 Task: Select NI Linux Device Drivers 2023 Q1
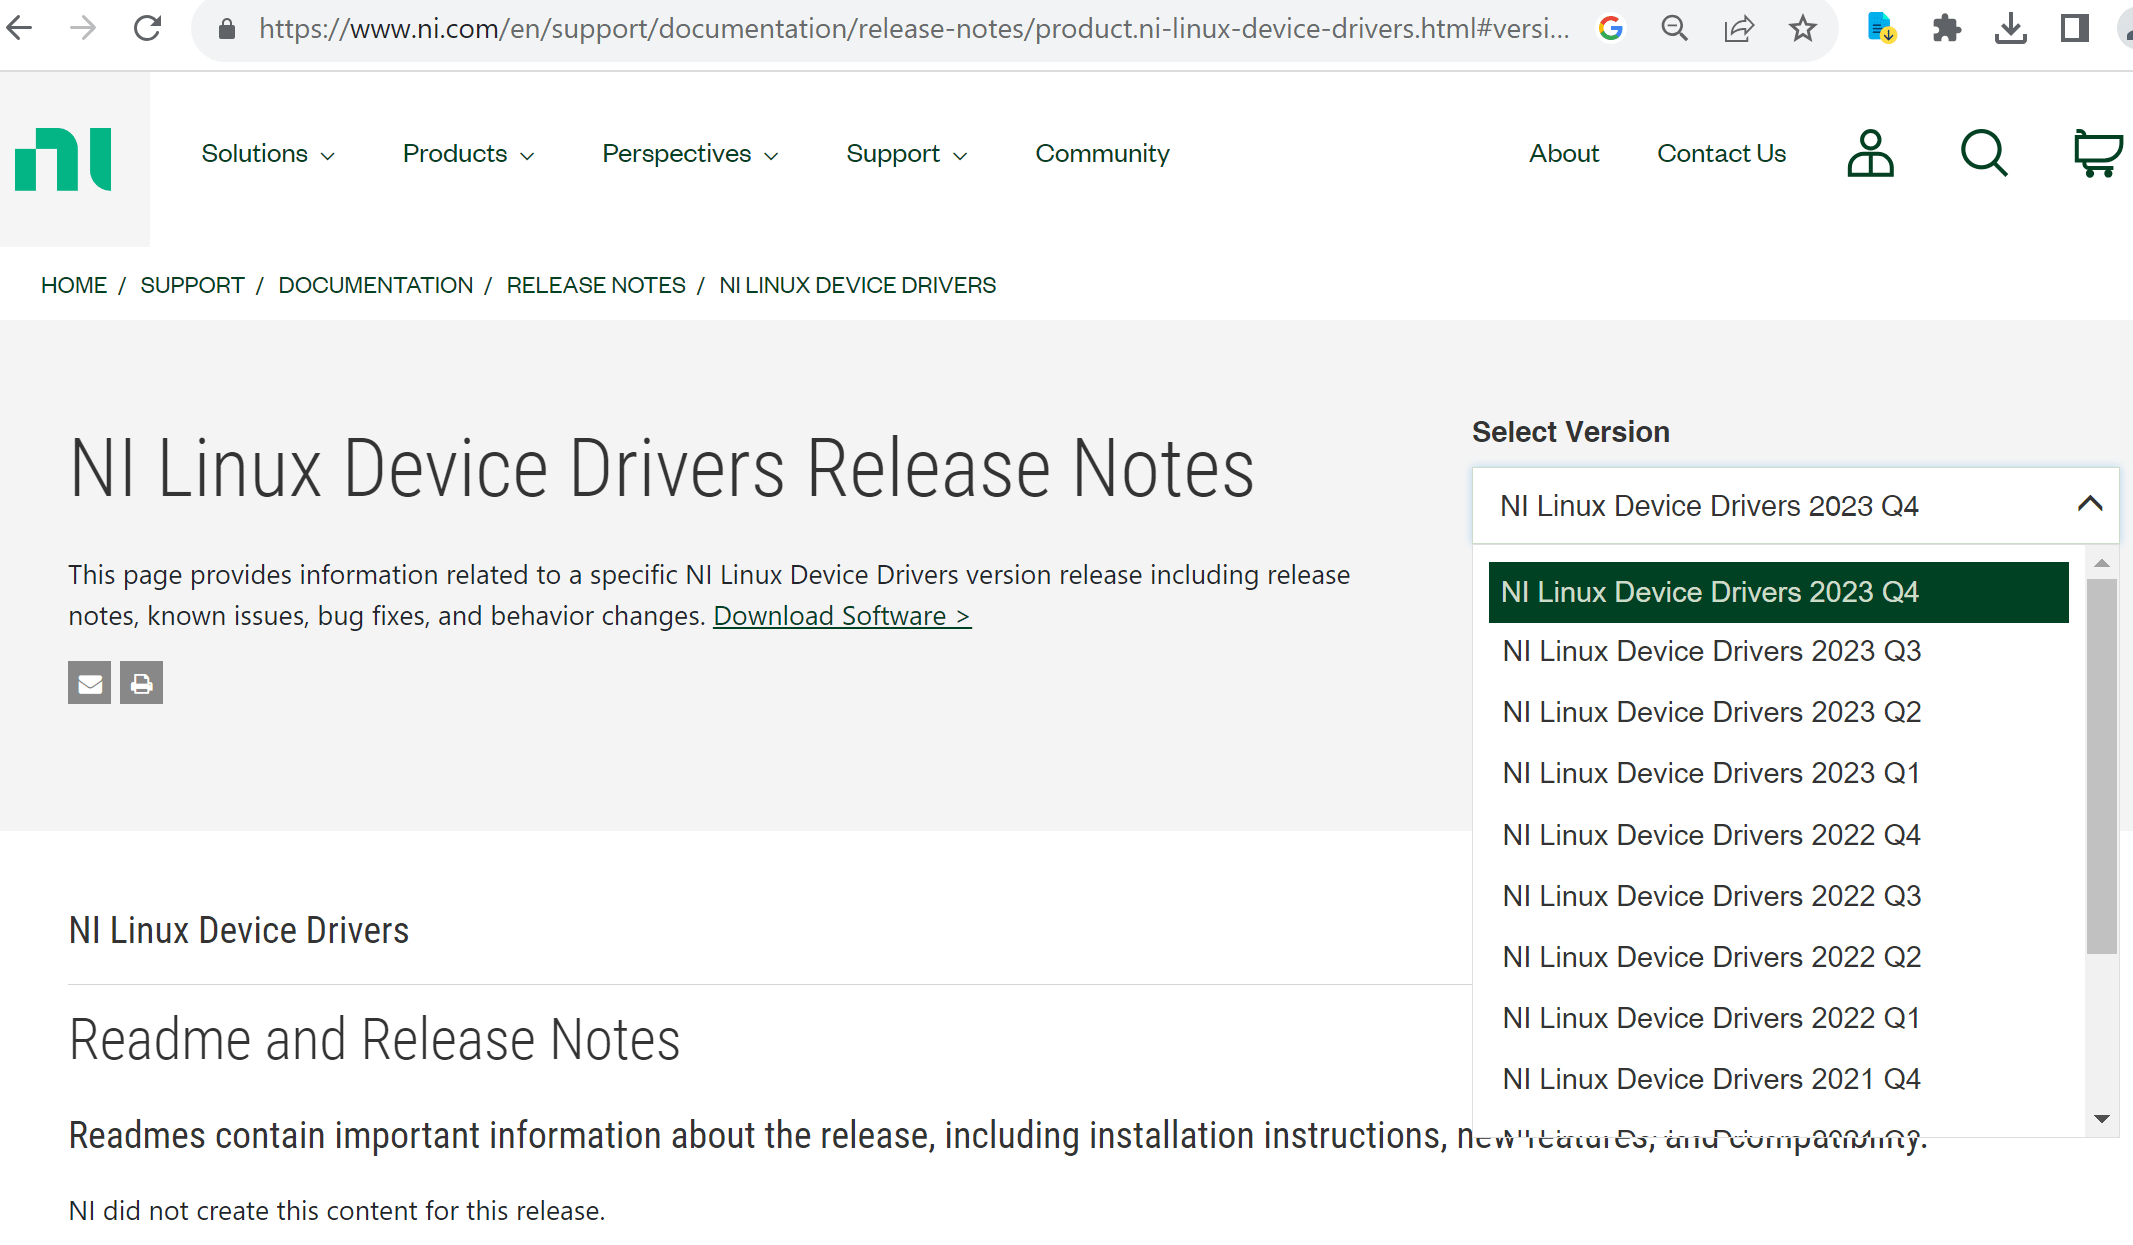[1778, 773]
